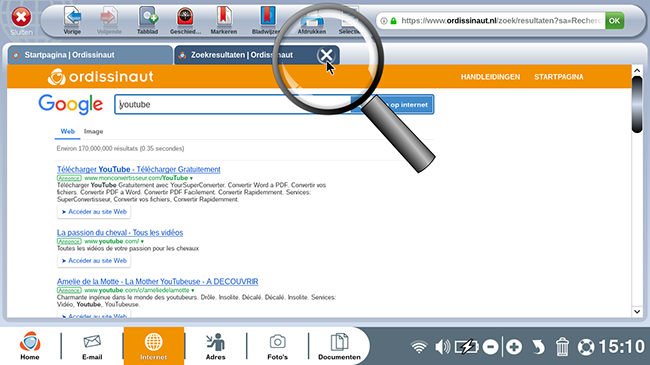
Task: Open Amelie de la Motte result link
Action: (x=158, y=282)
